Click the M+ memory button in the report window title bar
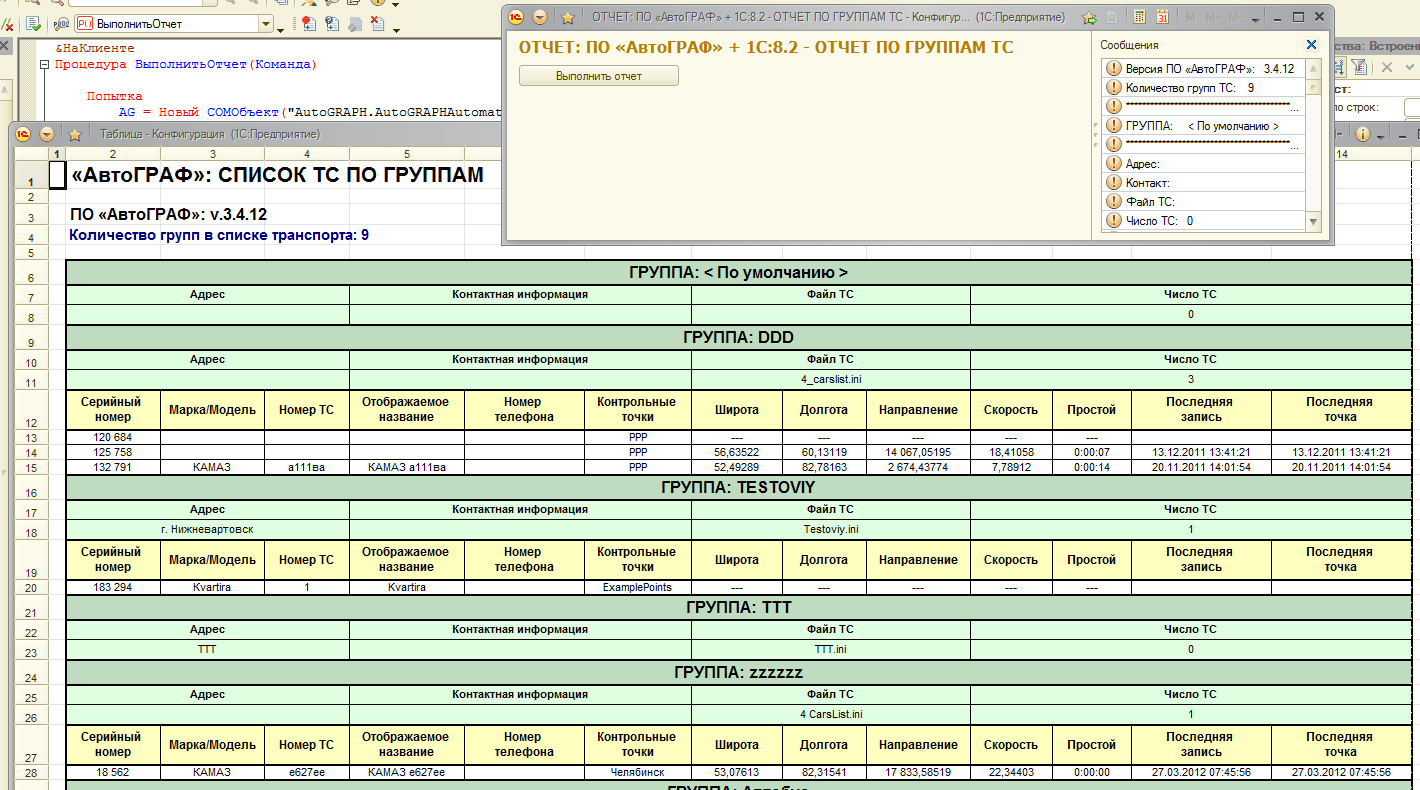The image size is (1420, 790). point(1213,17)
